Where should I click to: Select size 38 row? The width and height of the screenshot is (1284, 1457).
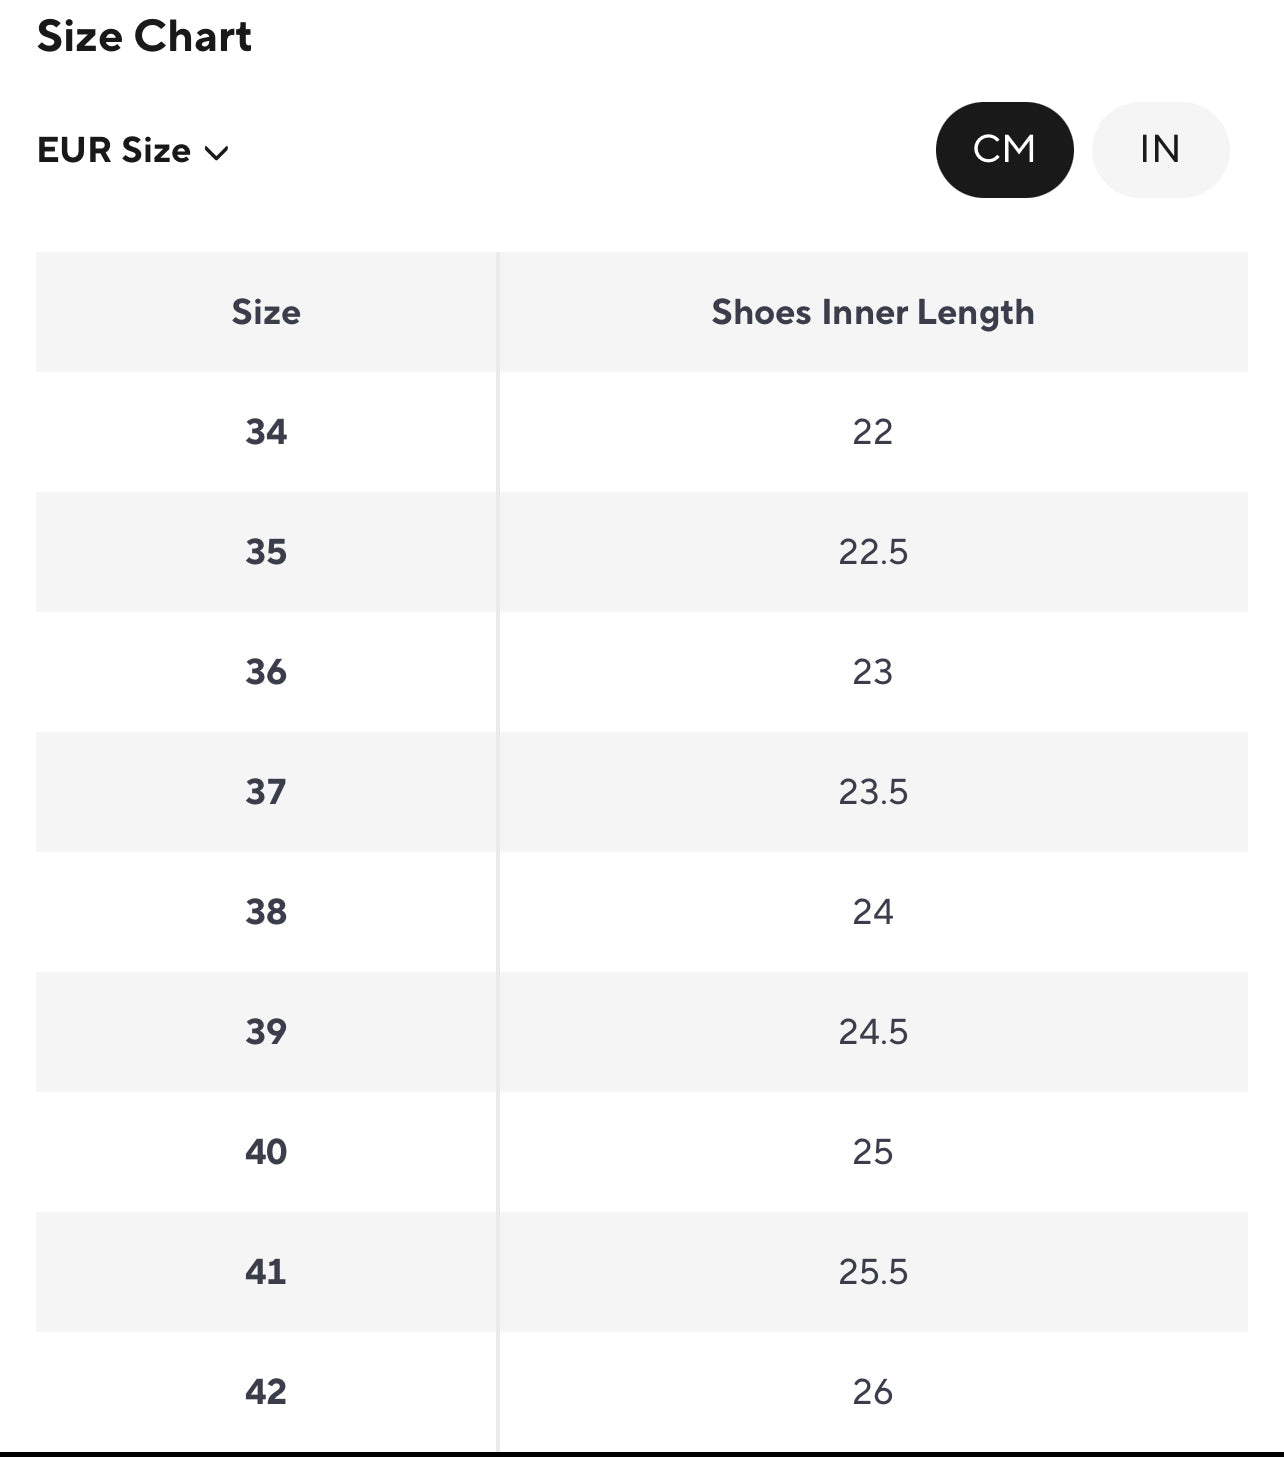tap(266, 912)
